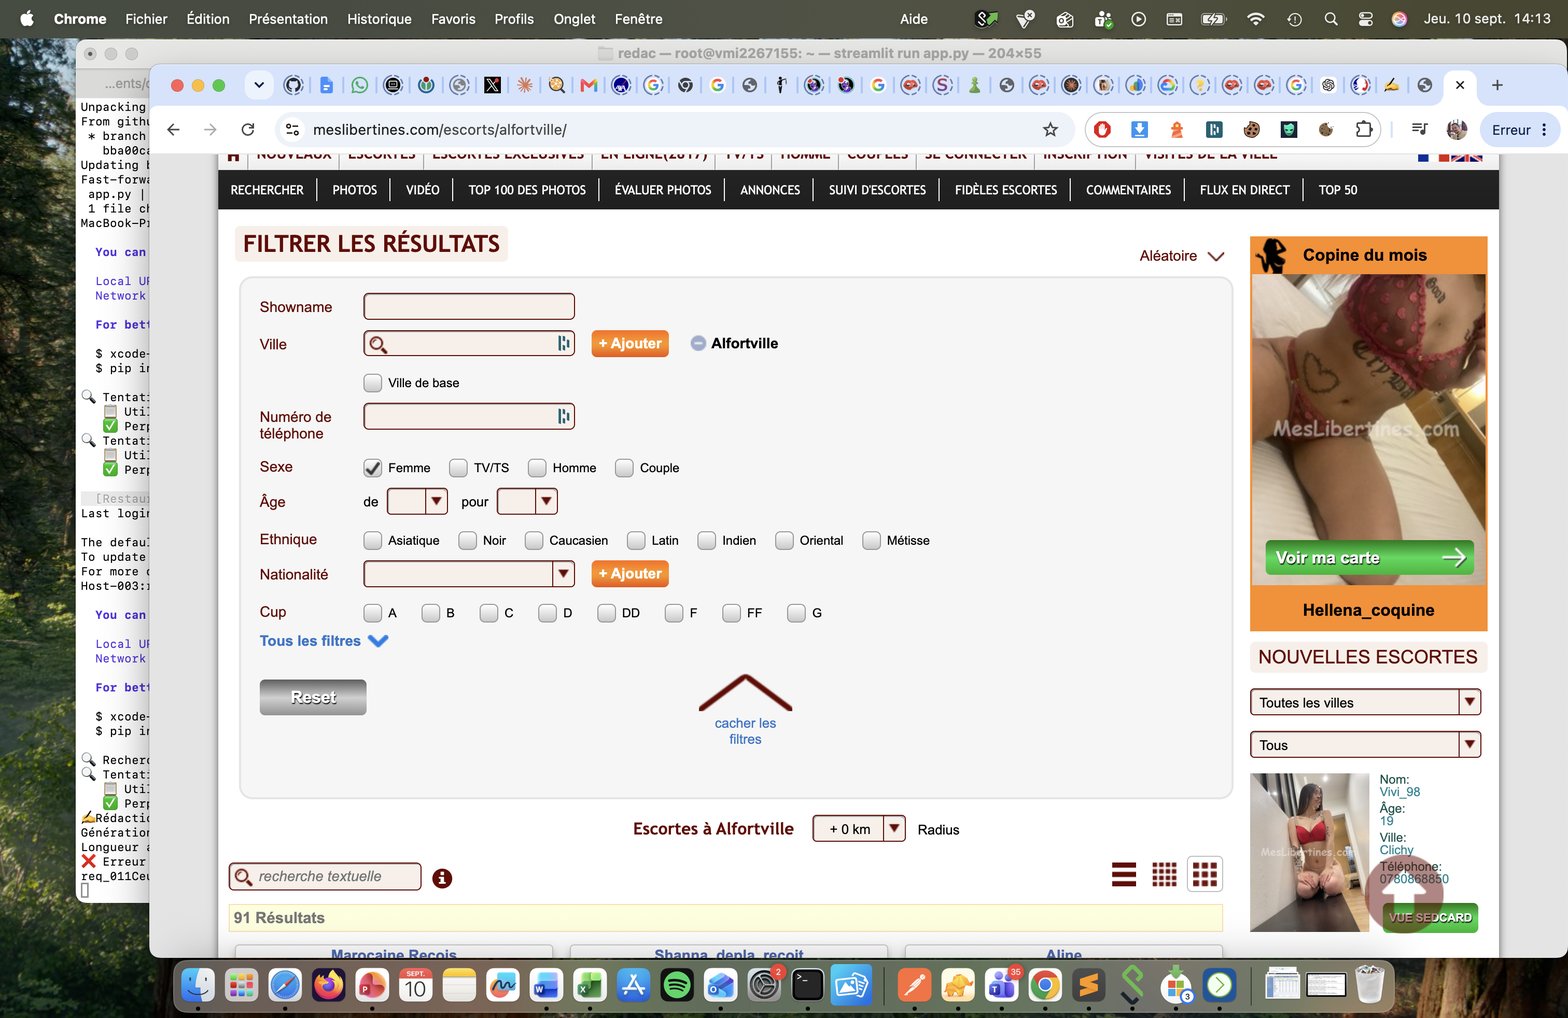Image resolution: width=1568 pixels, height=1018 pixels.
Task: Open the Chrome Extensions puzzle icon
Action: tap(1364, 129)
